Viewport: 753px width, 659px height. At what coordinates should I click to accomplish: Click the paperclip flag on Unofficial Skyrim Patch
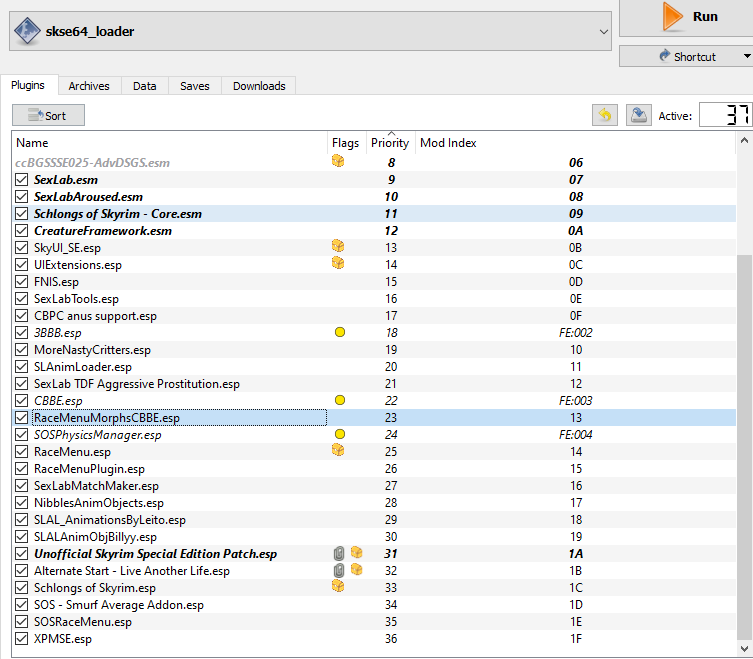pos(339,553)
